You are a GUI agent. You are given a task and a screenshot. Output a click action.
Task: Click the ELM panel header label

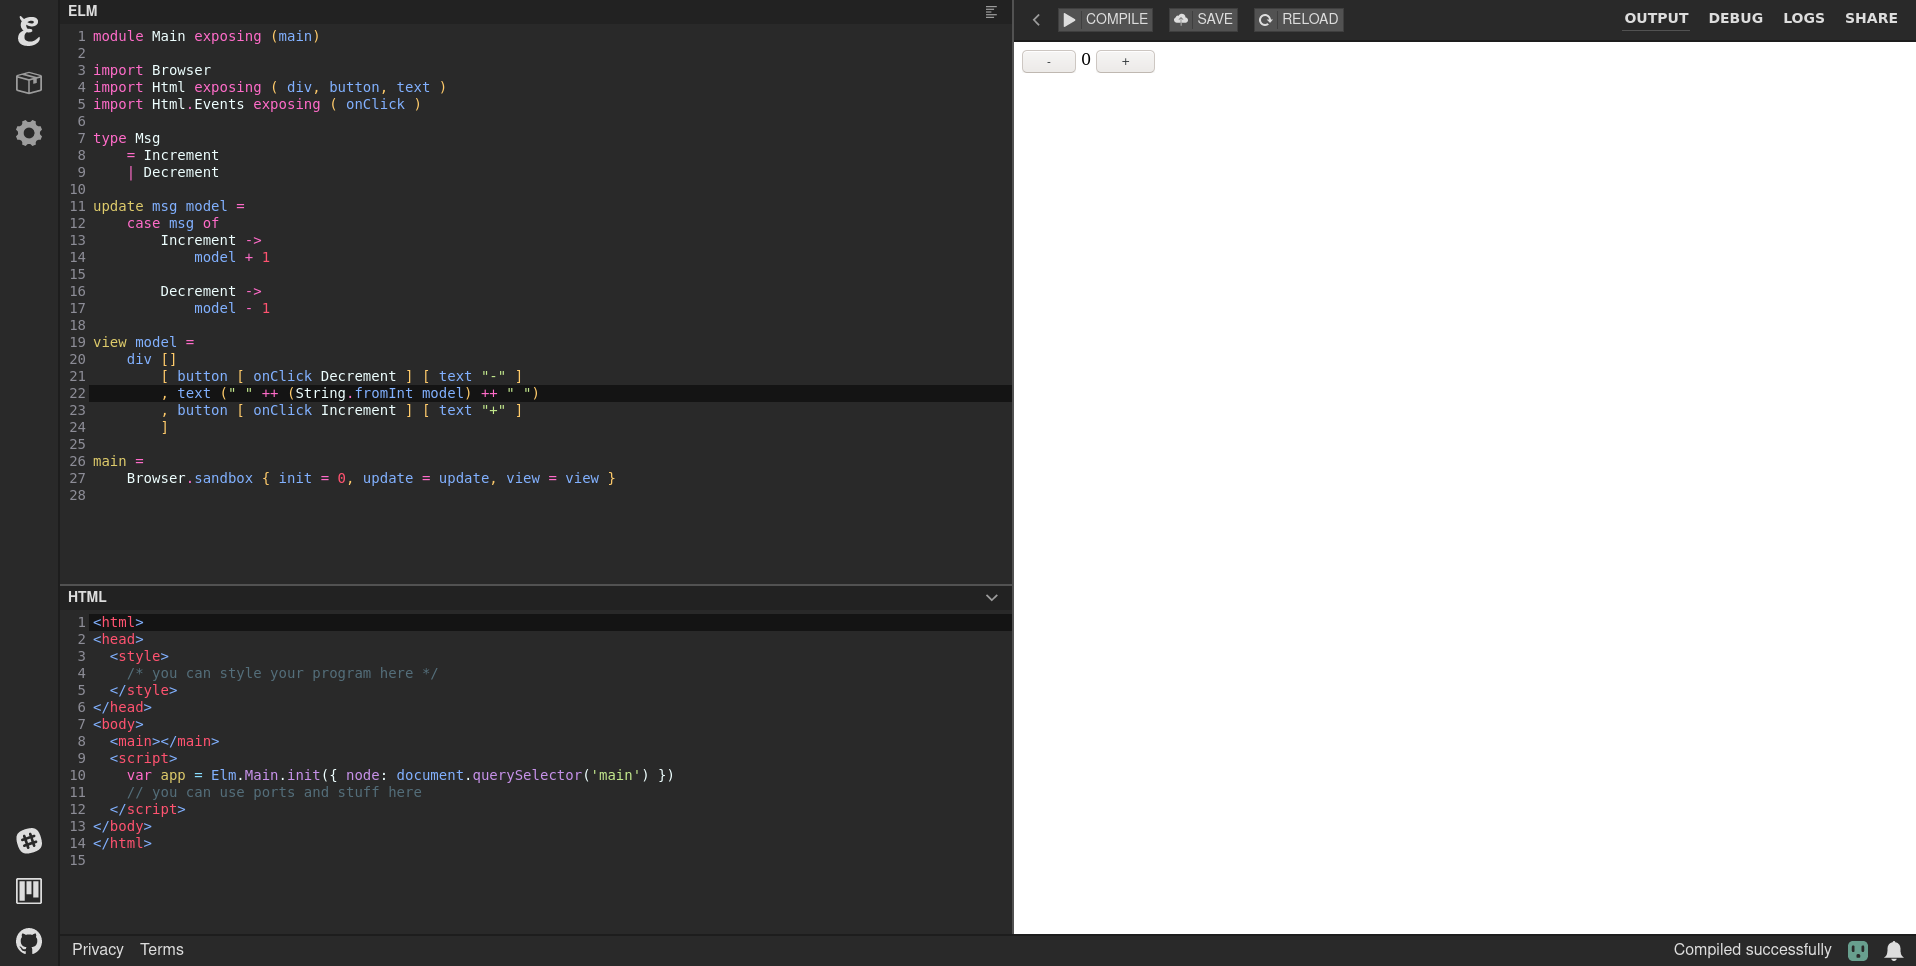click(83, 11)
